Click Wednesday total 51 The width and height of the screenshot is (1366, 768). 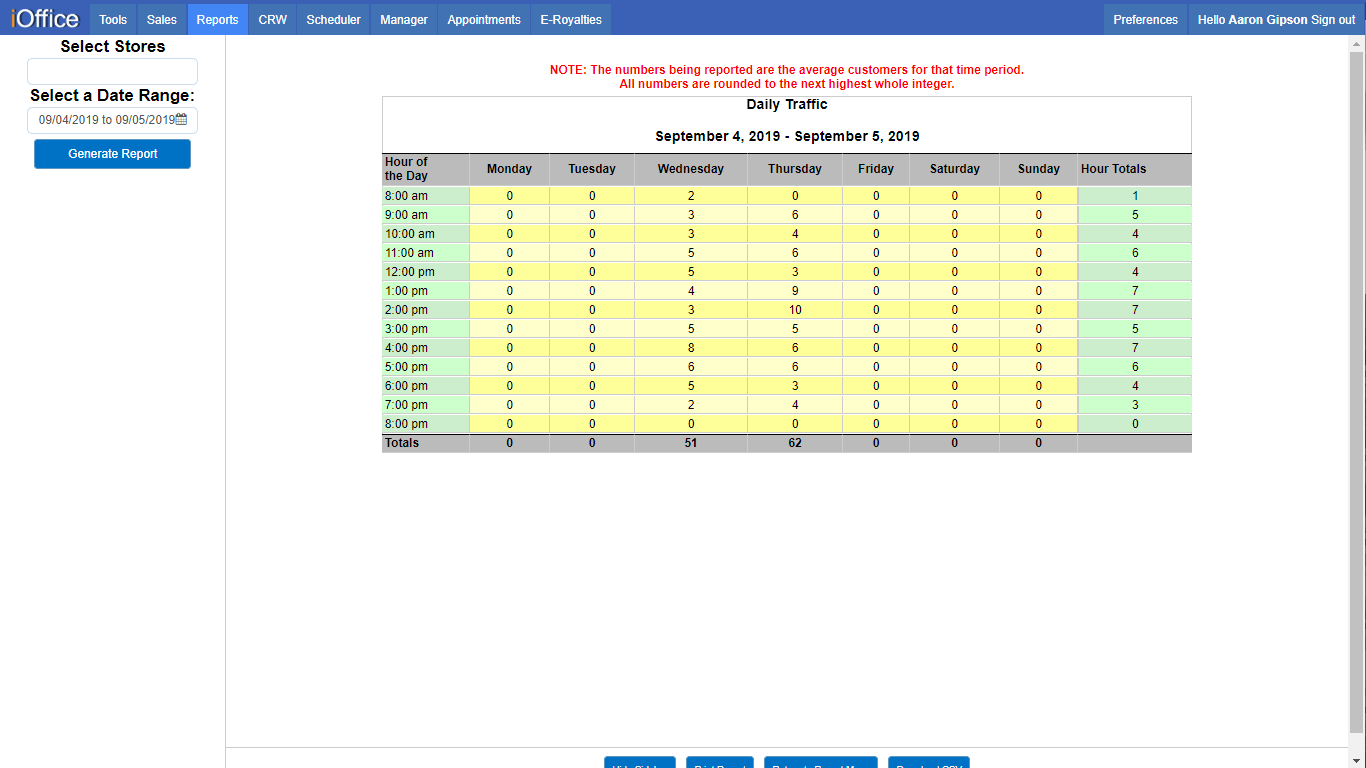pyautogui.click(x=691, y=443)
